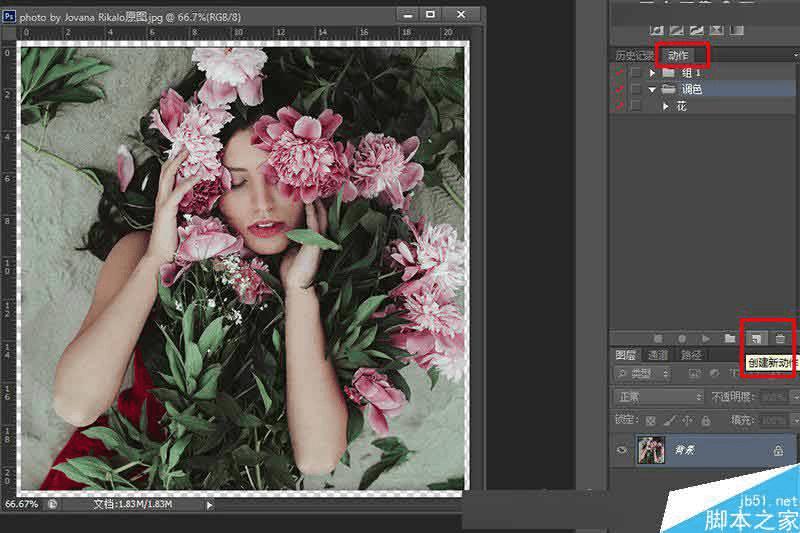Toggle the dialog box for 调色 set
The width and height of the screenshot is (800, 533).
coord(635,89)
